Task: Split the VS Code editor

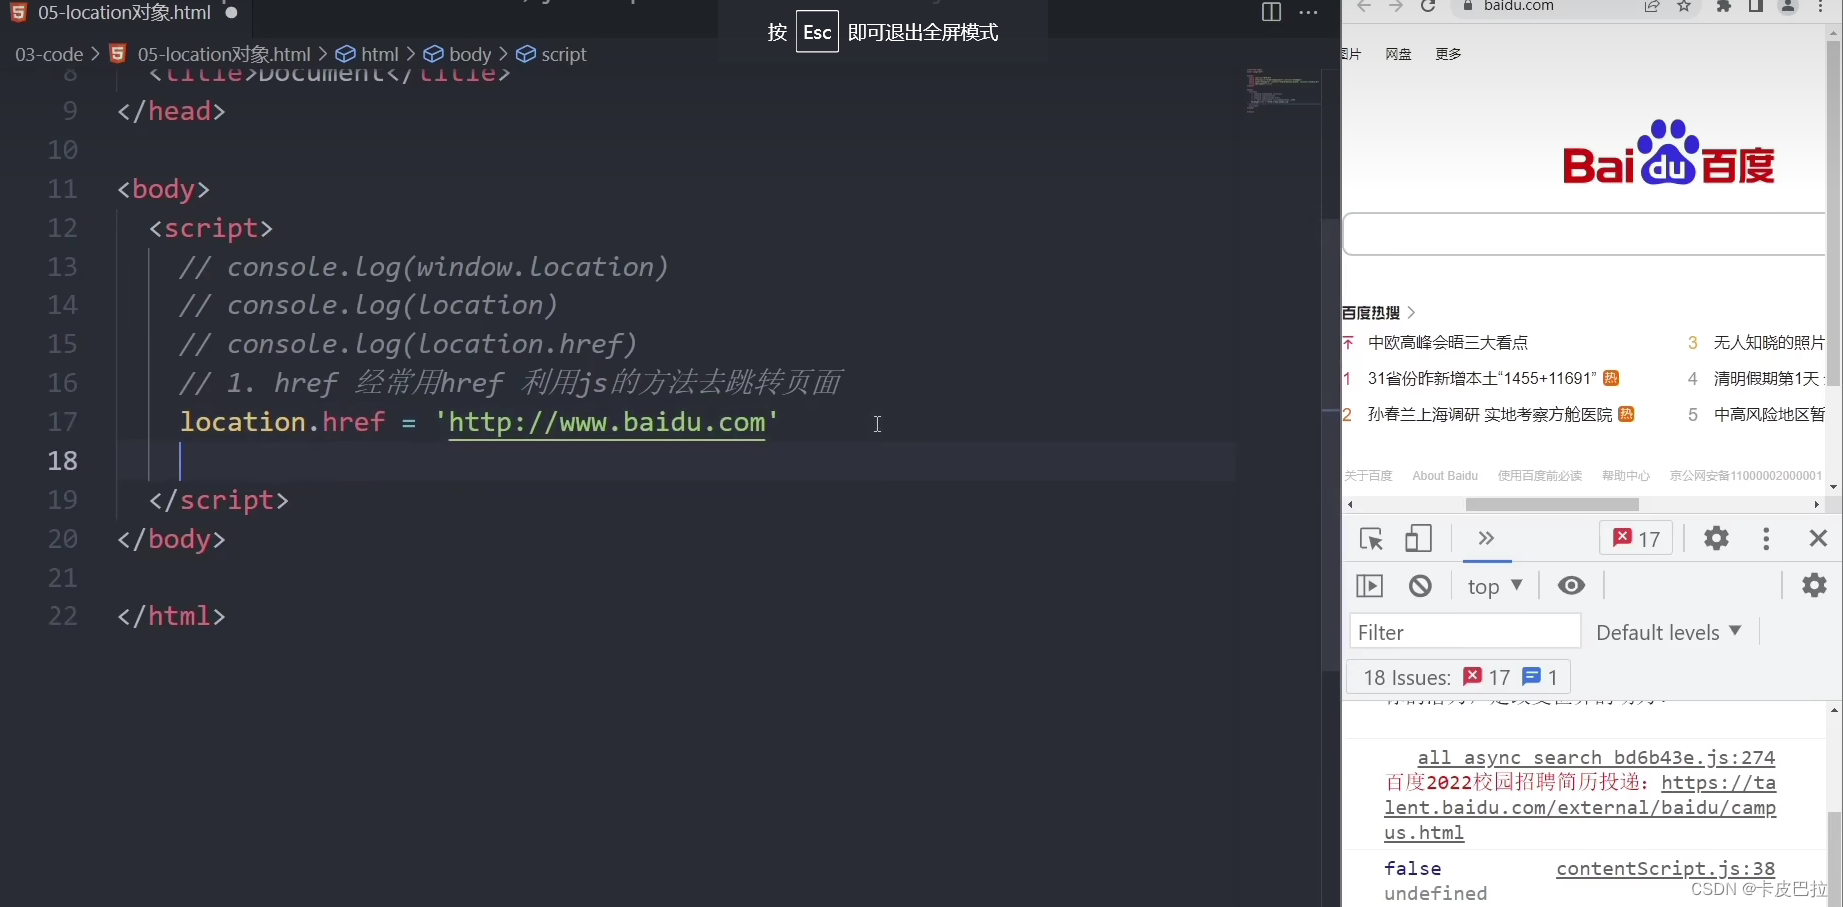Action: pos(1271,12)
